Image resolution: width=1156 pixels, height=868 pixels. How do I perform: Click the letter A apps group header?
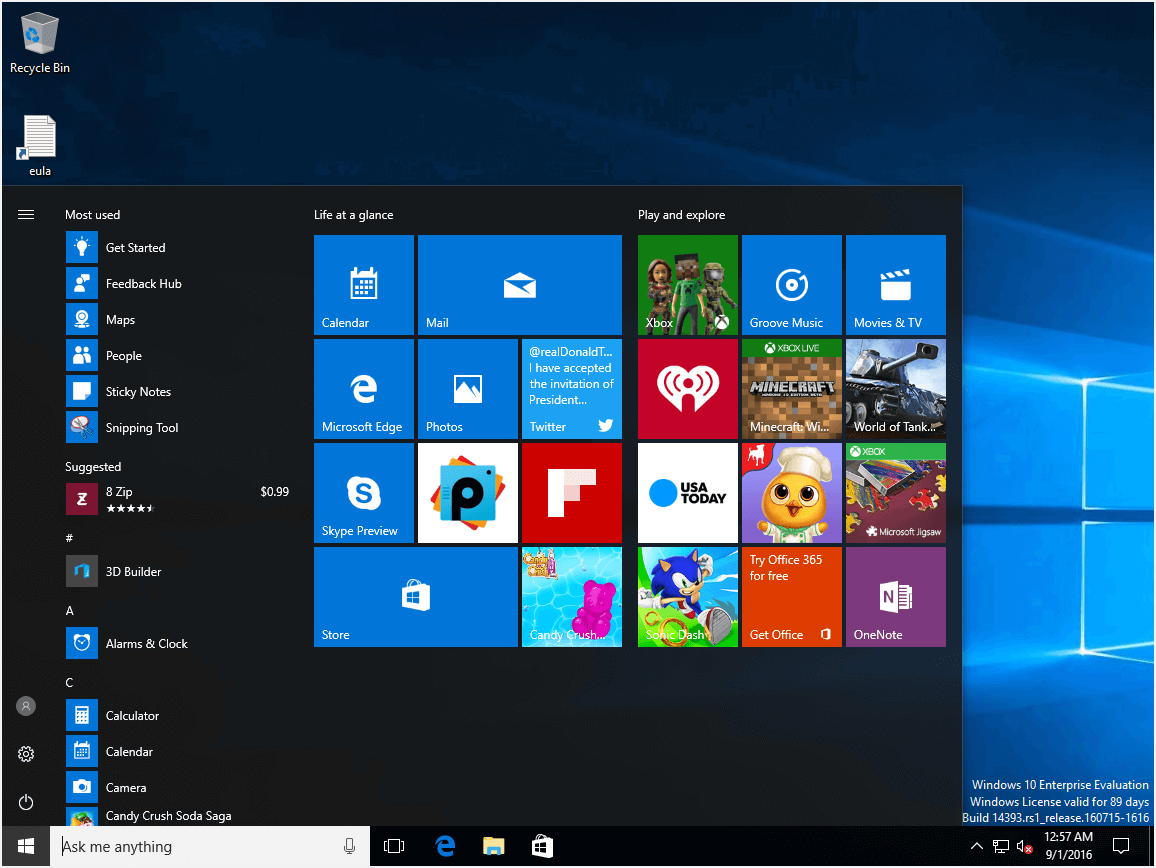point(70,610)
